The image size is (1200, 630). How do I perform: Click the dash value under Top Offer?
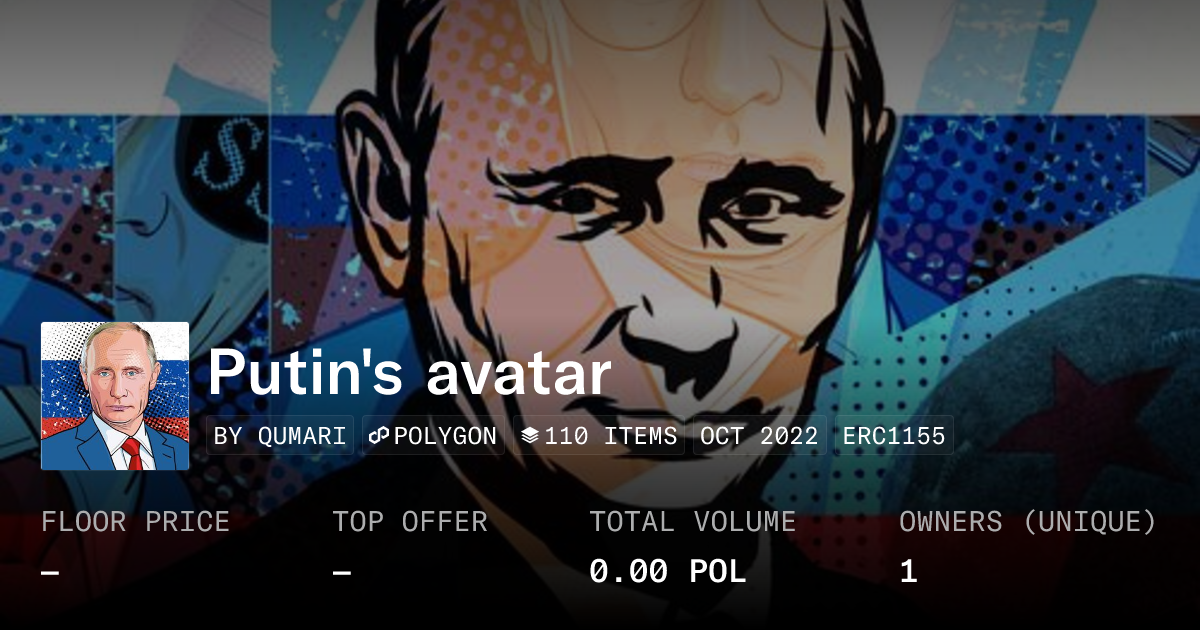pos(342,573)
